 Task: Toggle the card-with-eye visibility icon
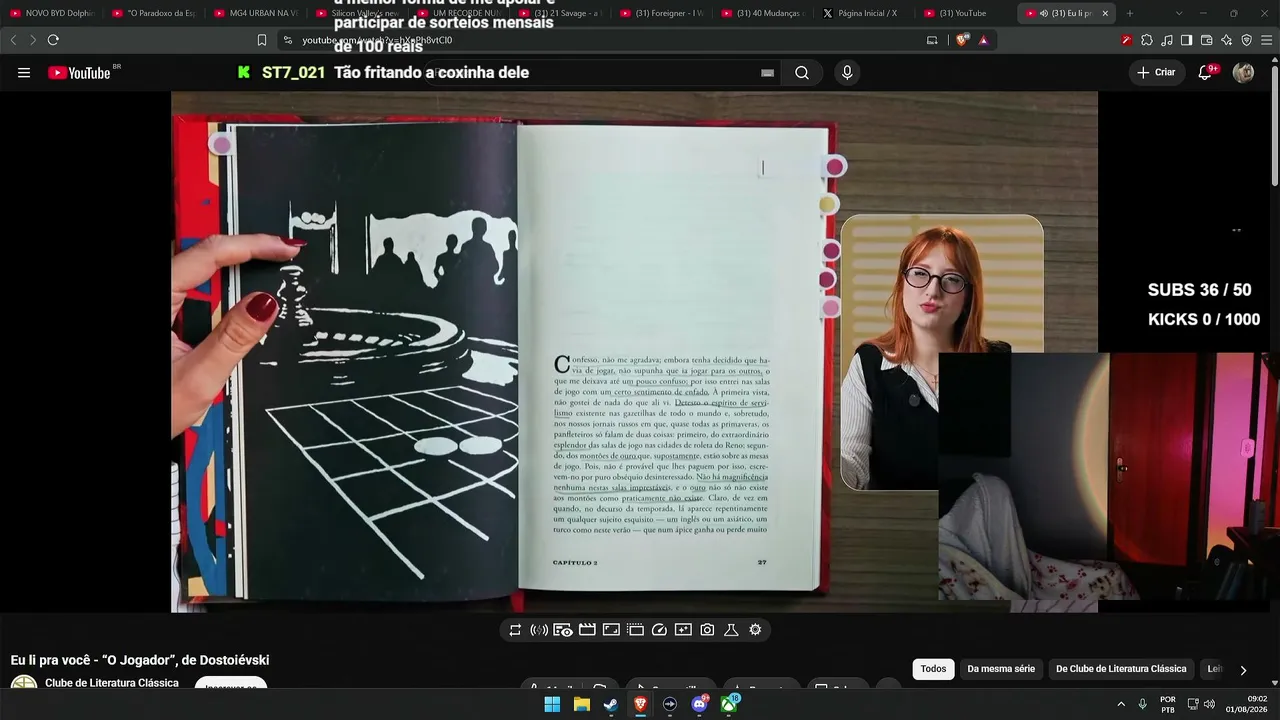(563, 630)
